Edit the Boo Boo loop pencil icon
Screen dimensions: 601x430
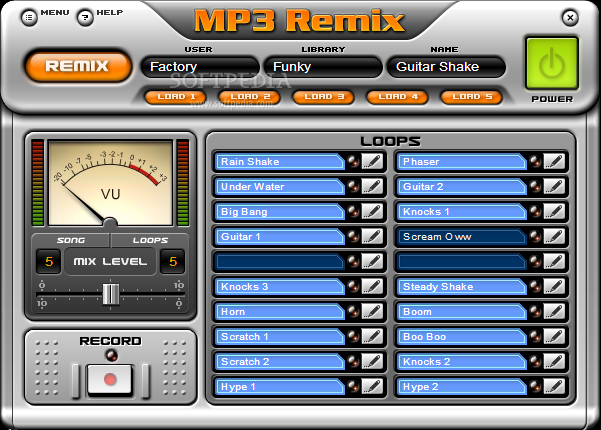[554, 336]
